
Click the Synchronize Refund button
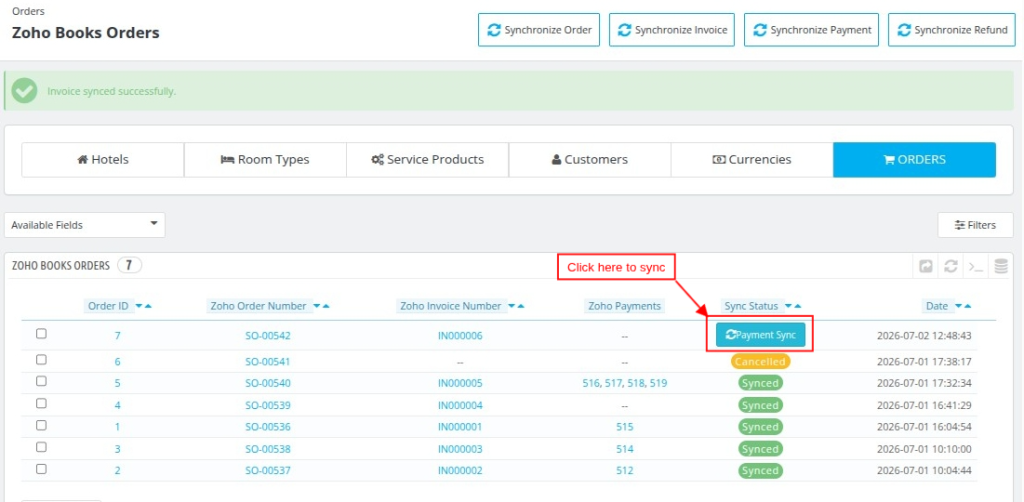click(952, 30)
